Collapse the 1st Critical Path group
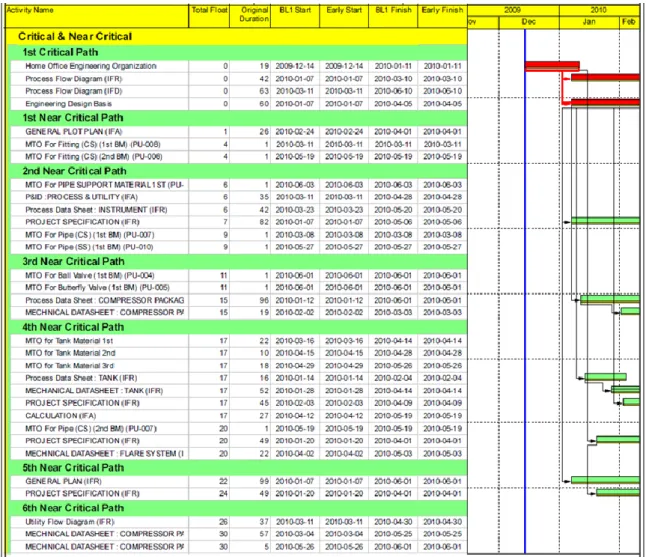The width and height of the screenshot is (646, 557). [238, 52]
